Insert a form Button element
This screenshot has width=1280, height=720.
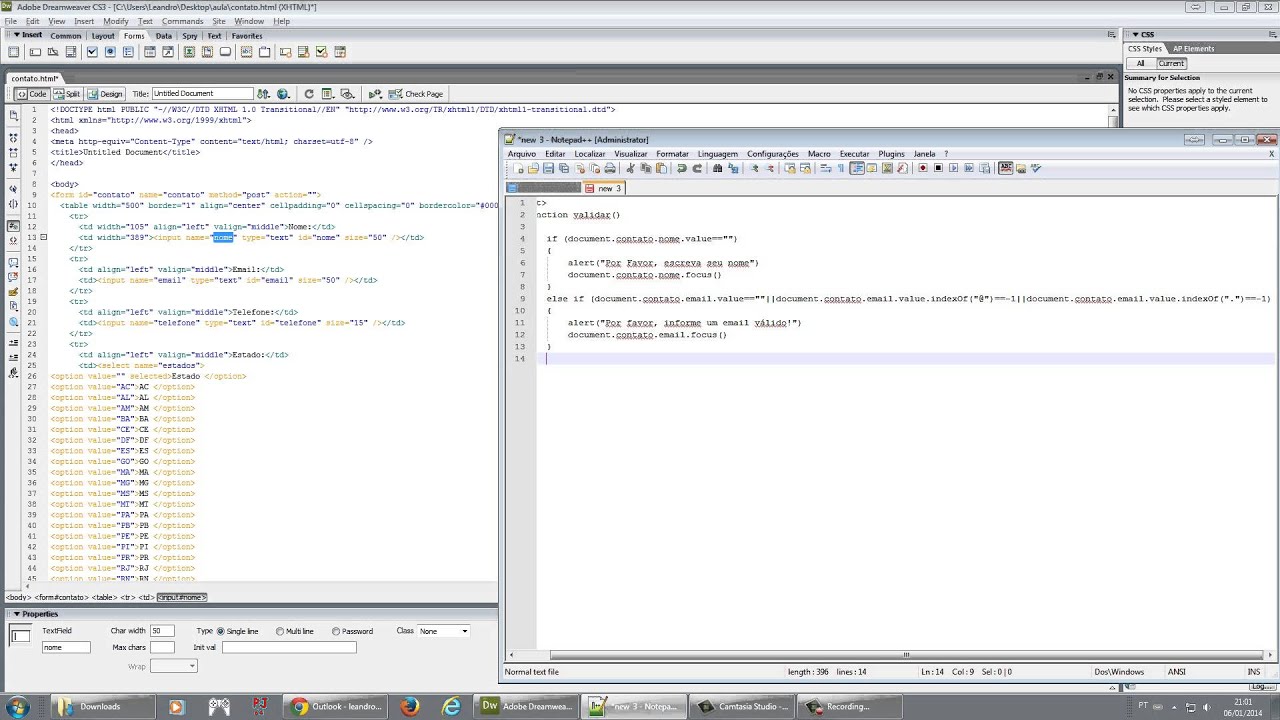tap(225, 52)
